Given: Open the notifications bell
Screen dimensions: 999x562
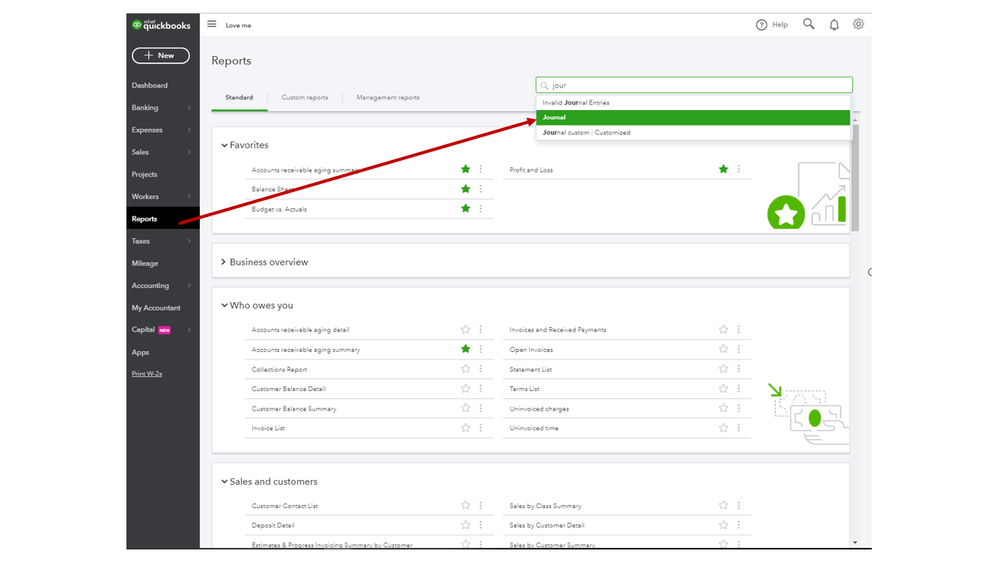Looking at the screenshot, I should pyautogui.click(x=834, y=25).
